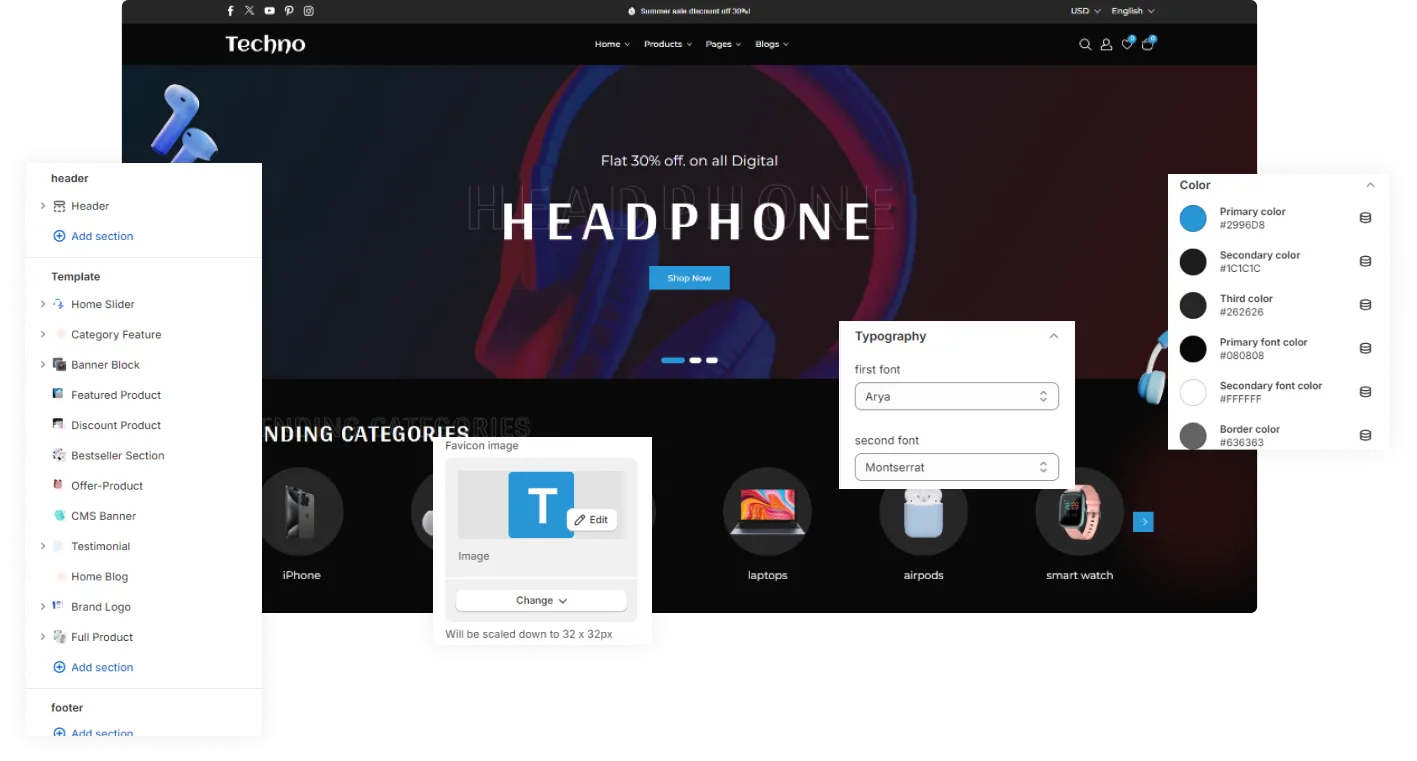Open the shopping cart icon
The width and height of the screenshot is (1417, 761).
1148,44
